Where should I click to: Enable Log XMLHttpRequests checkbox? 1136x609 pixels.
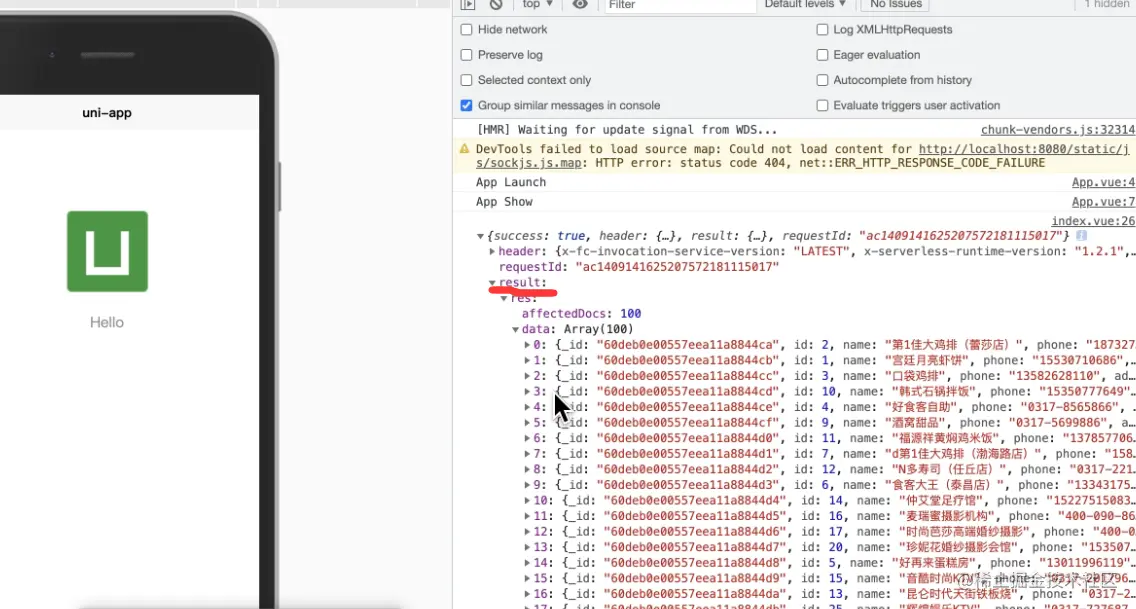pos(822,30)
